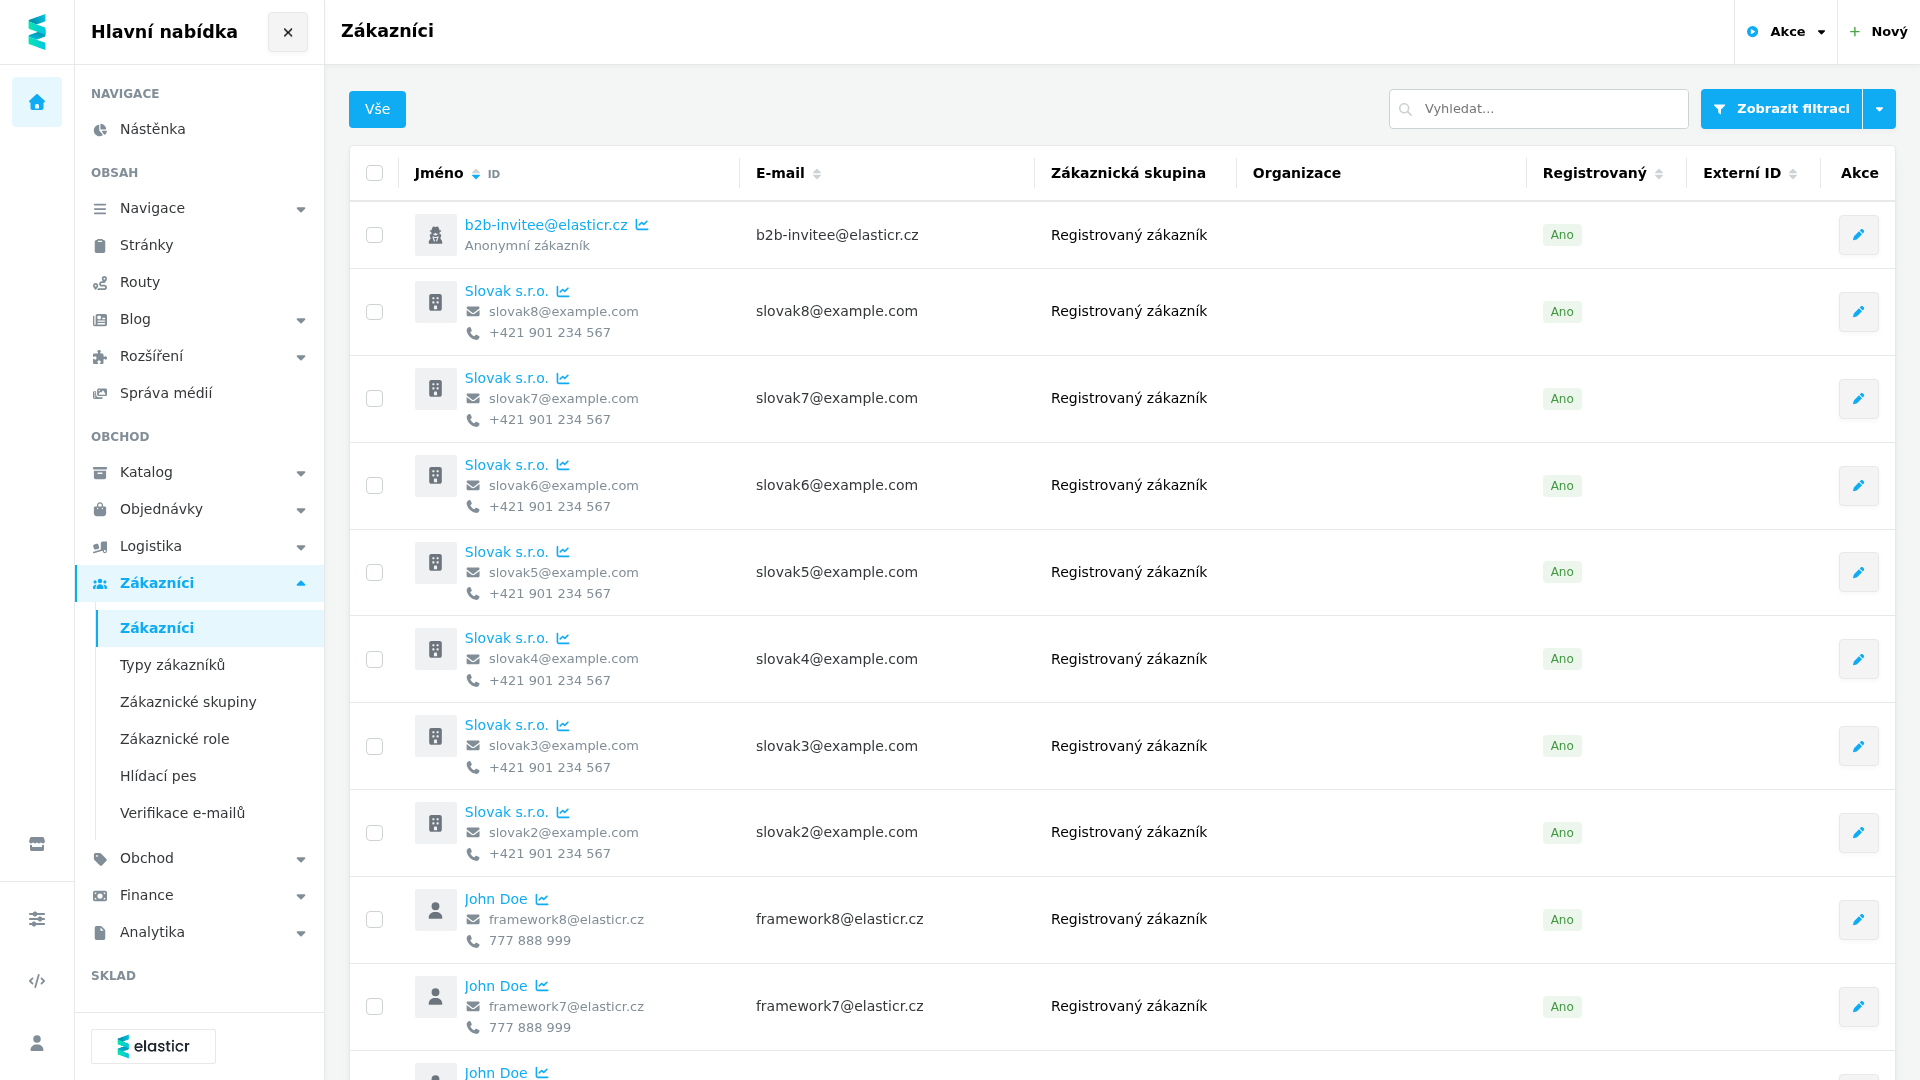The height and width of the screenshot is (1080, 1920).
Task: Click edit pencil for slovak8@example.com row
Action: pos(1858,312)
